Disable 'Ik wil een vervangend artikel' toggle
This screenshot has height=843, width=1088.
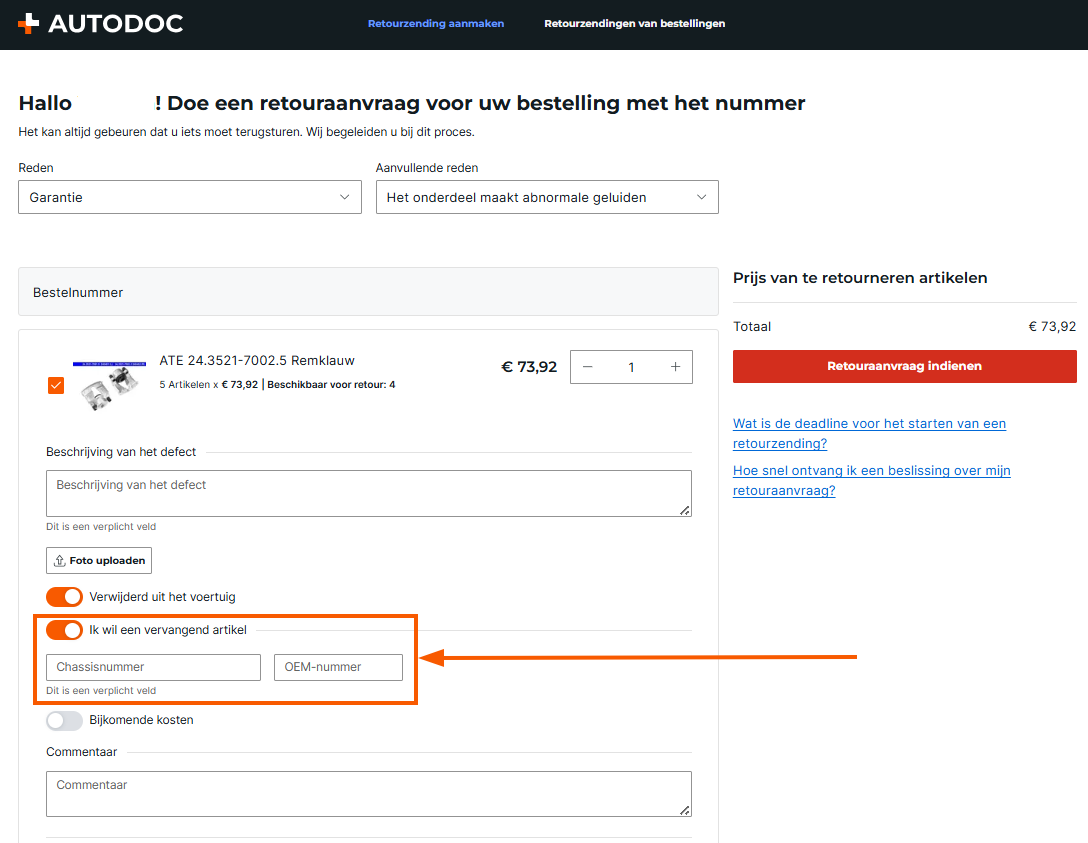65,630
